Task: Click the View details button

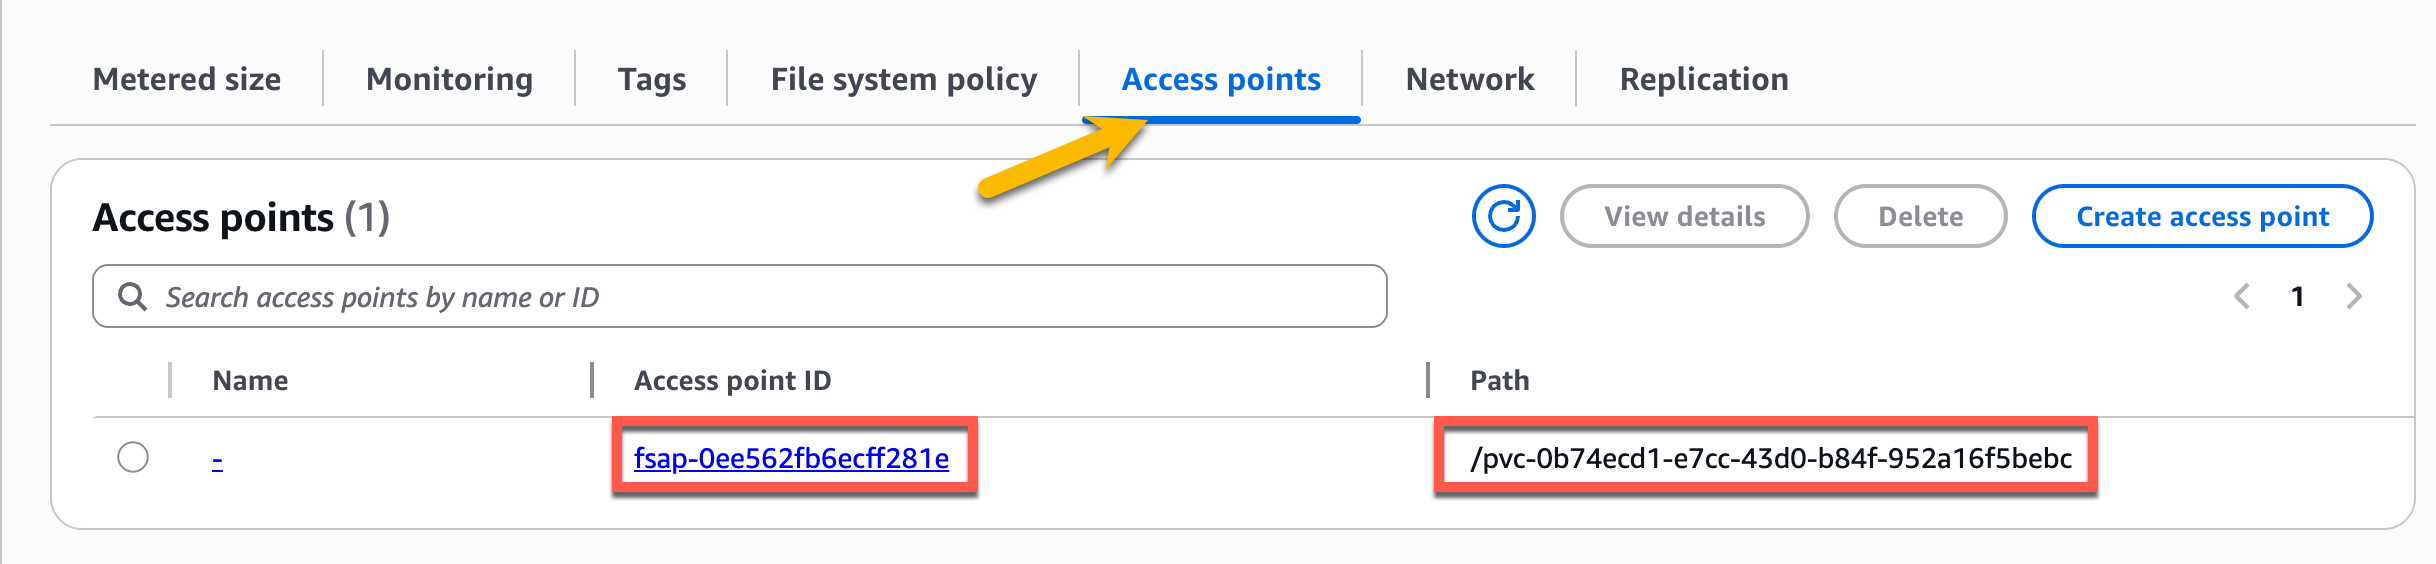Action: (x=1684, y=216)
